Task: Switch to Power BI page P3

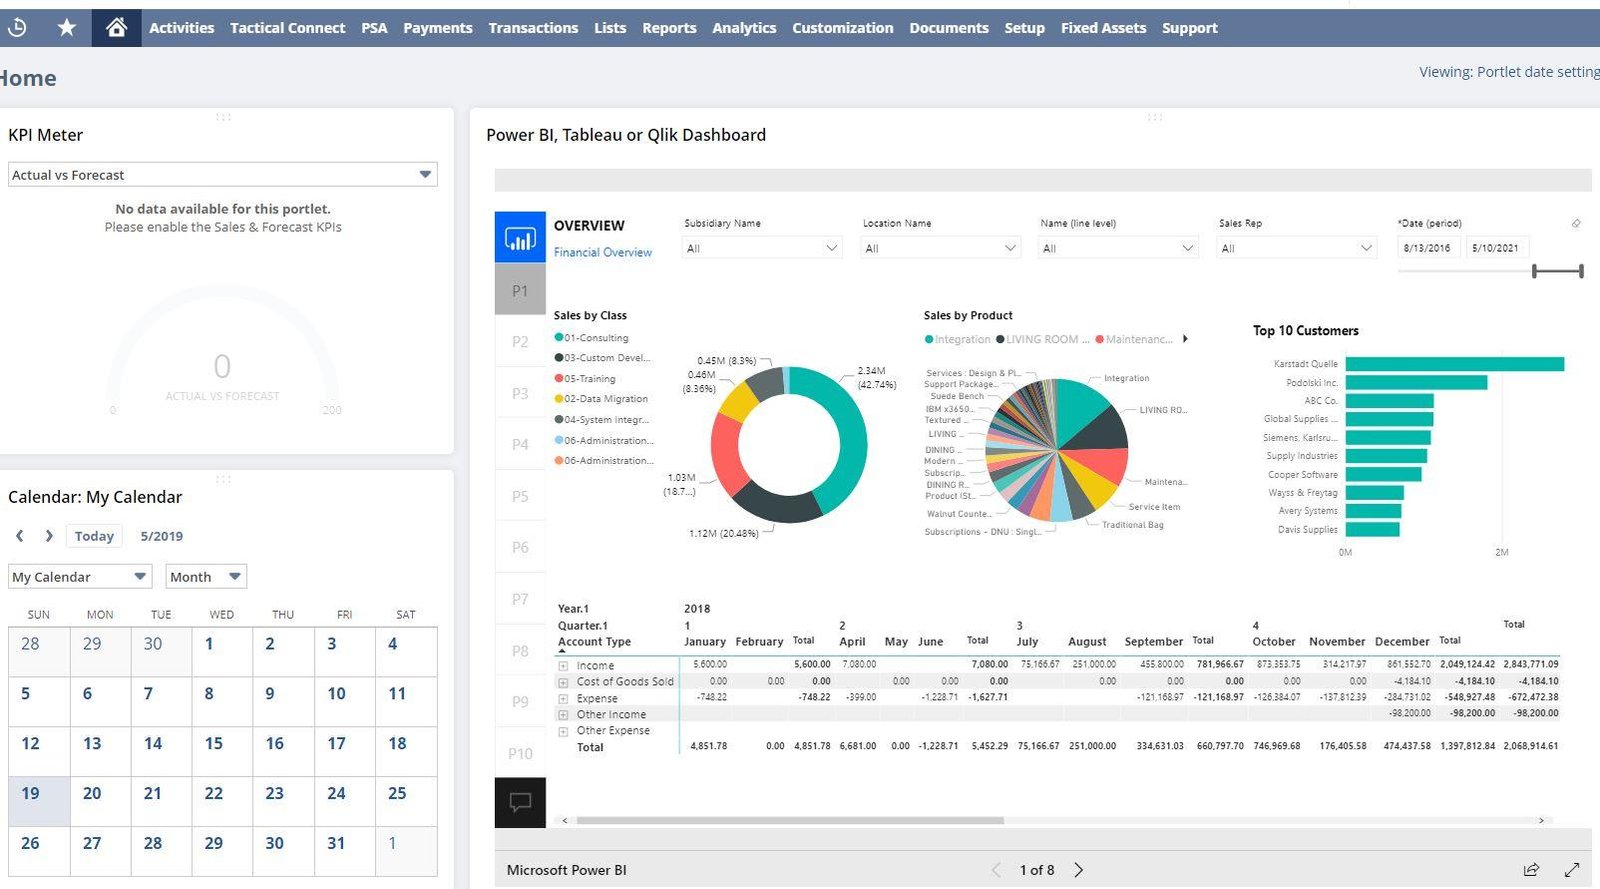Action: [520, 394]
